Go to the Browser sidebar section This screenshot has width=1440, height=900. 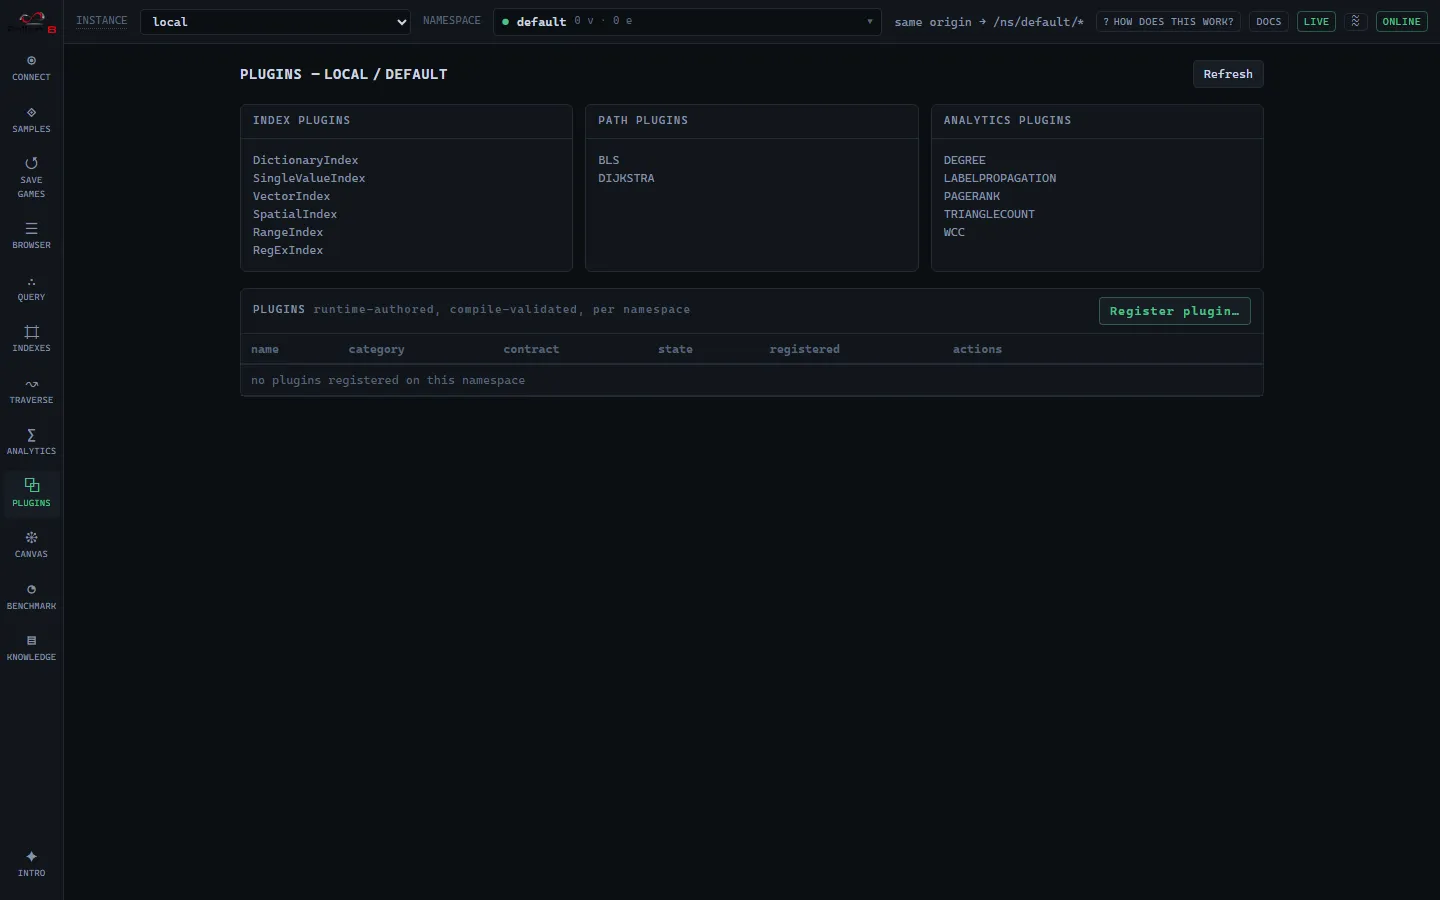tap(31, 236)
